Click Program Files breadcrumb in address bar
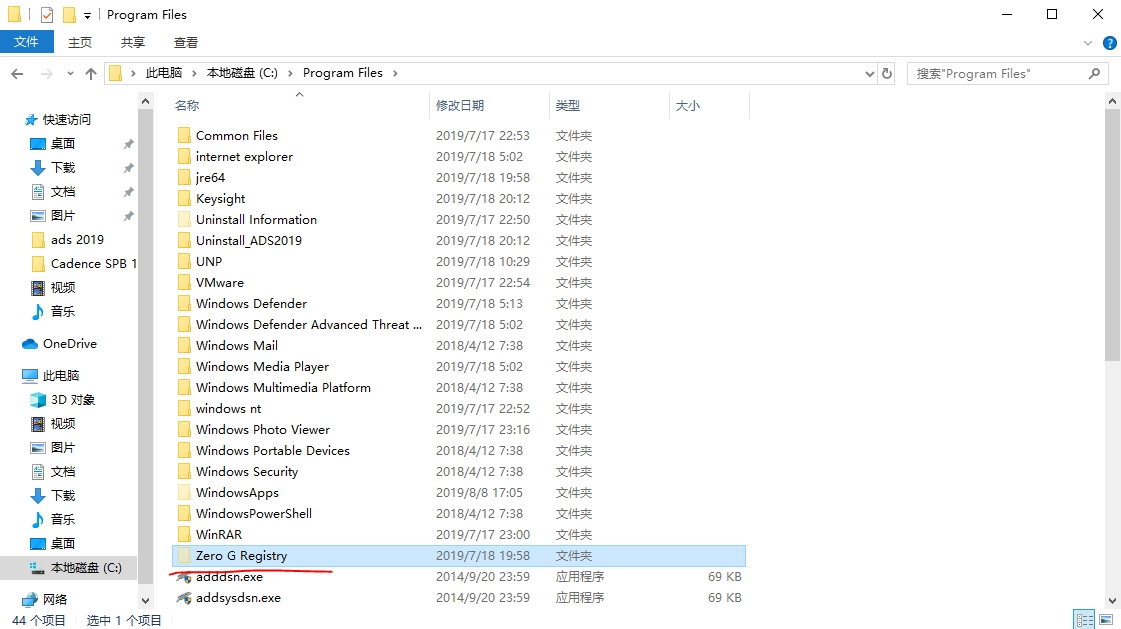 pyautogui.click(x=342, y=73)
